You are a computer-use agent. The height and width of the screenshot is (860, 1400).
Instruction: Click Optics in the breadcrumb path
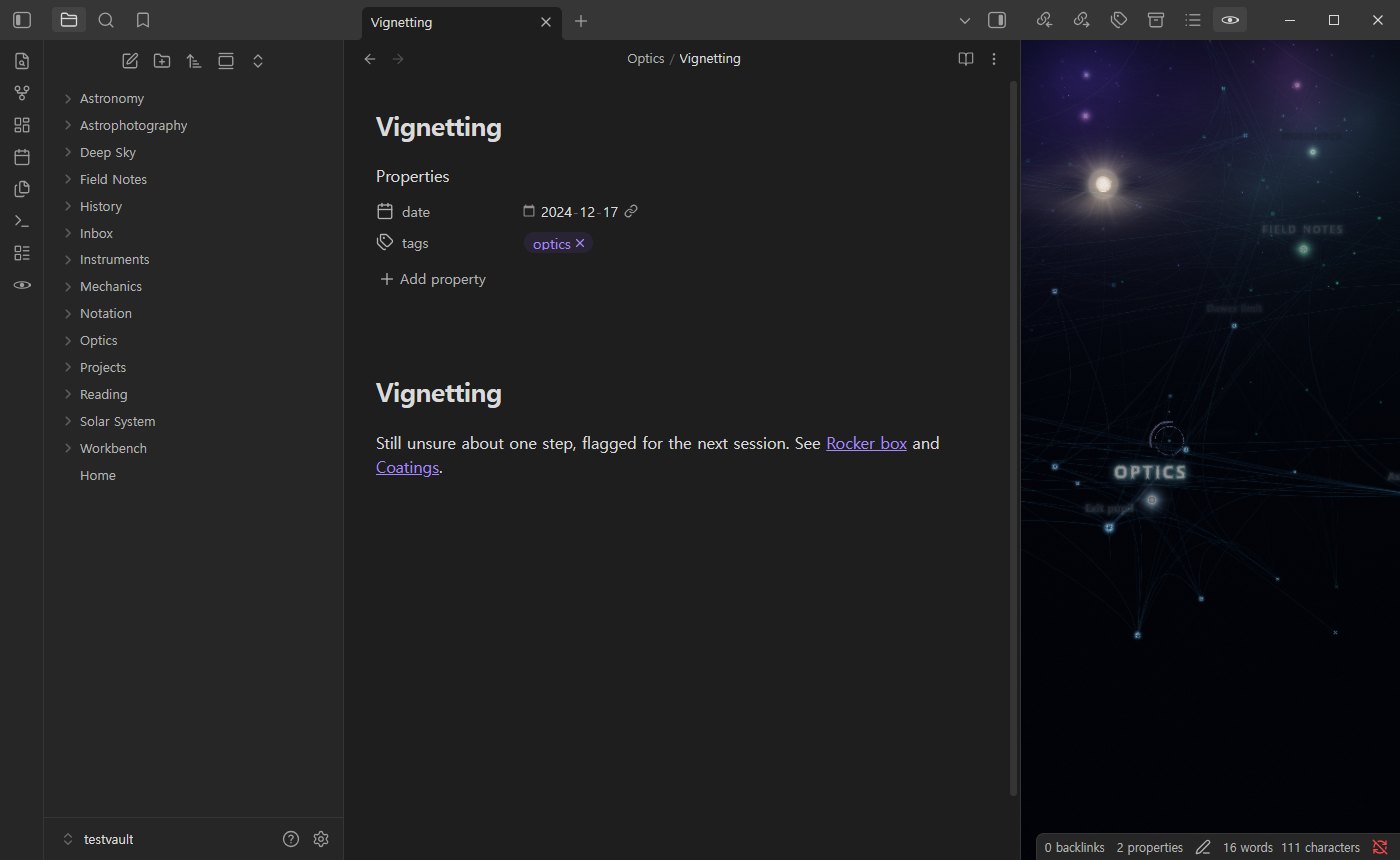[646, 59]
